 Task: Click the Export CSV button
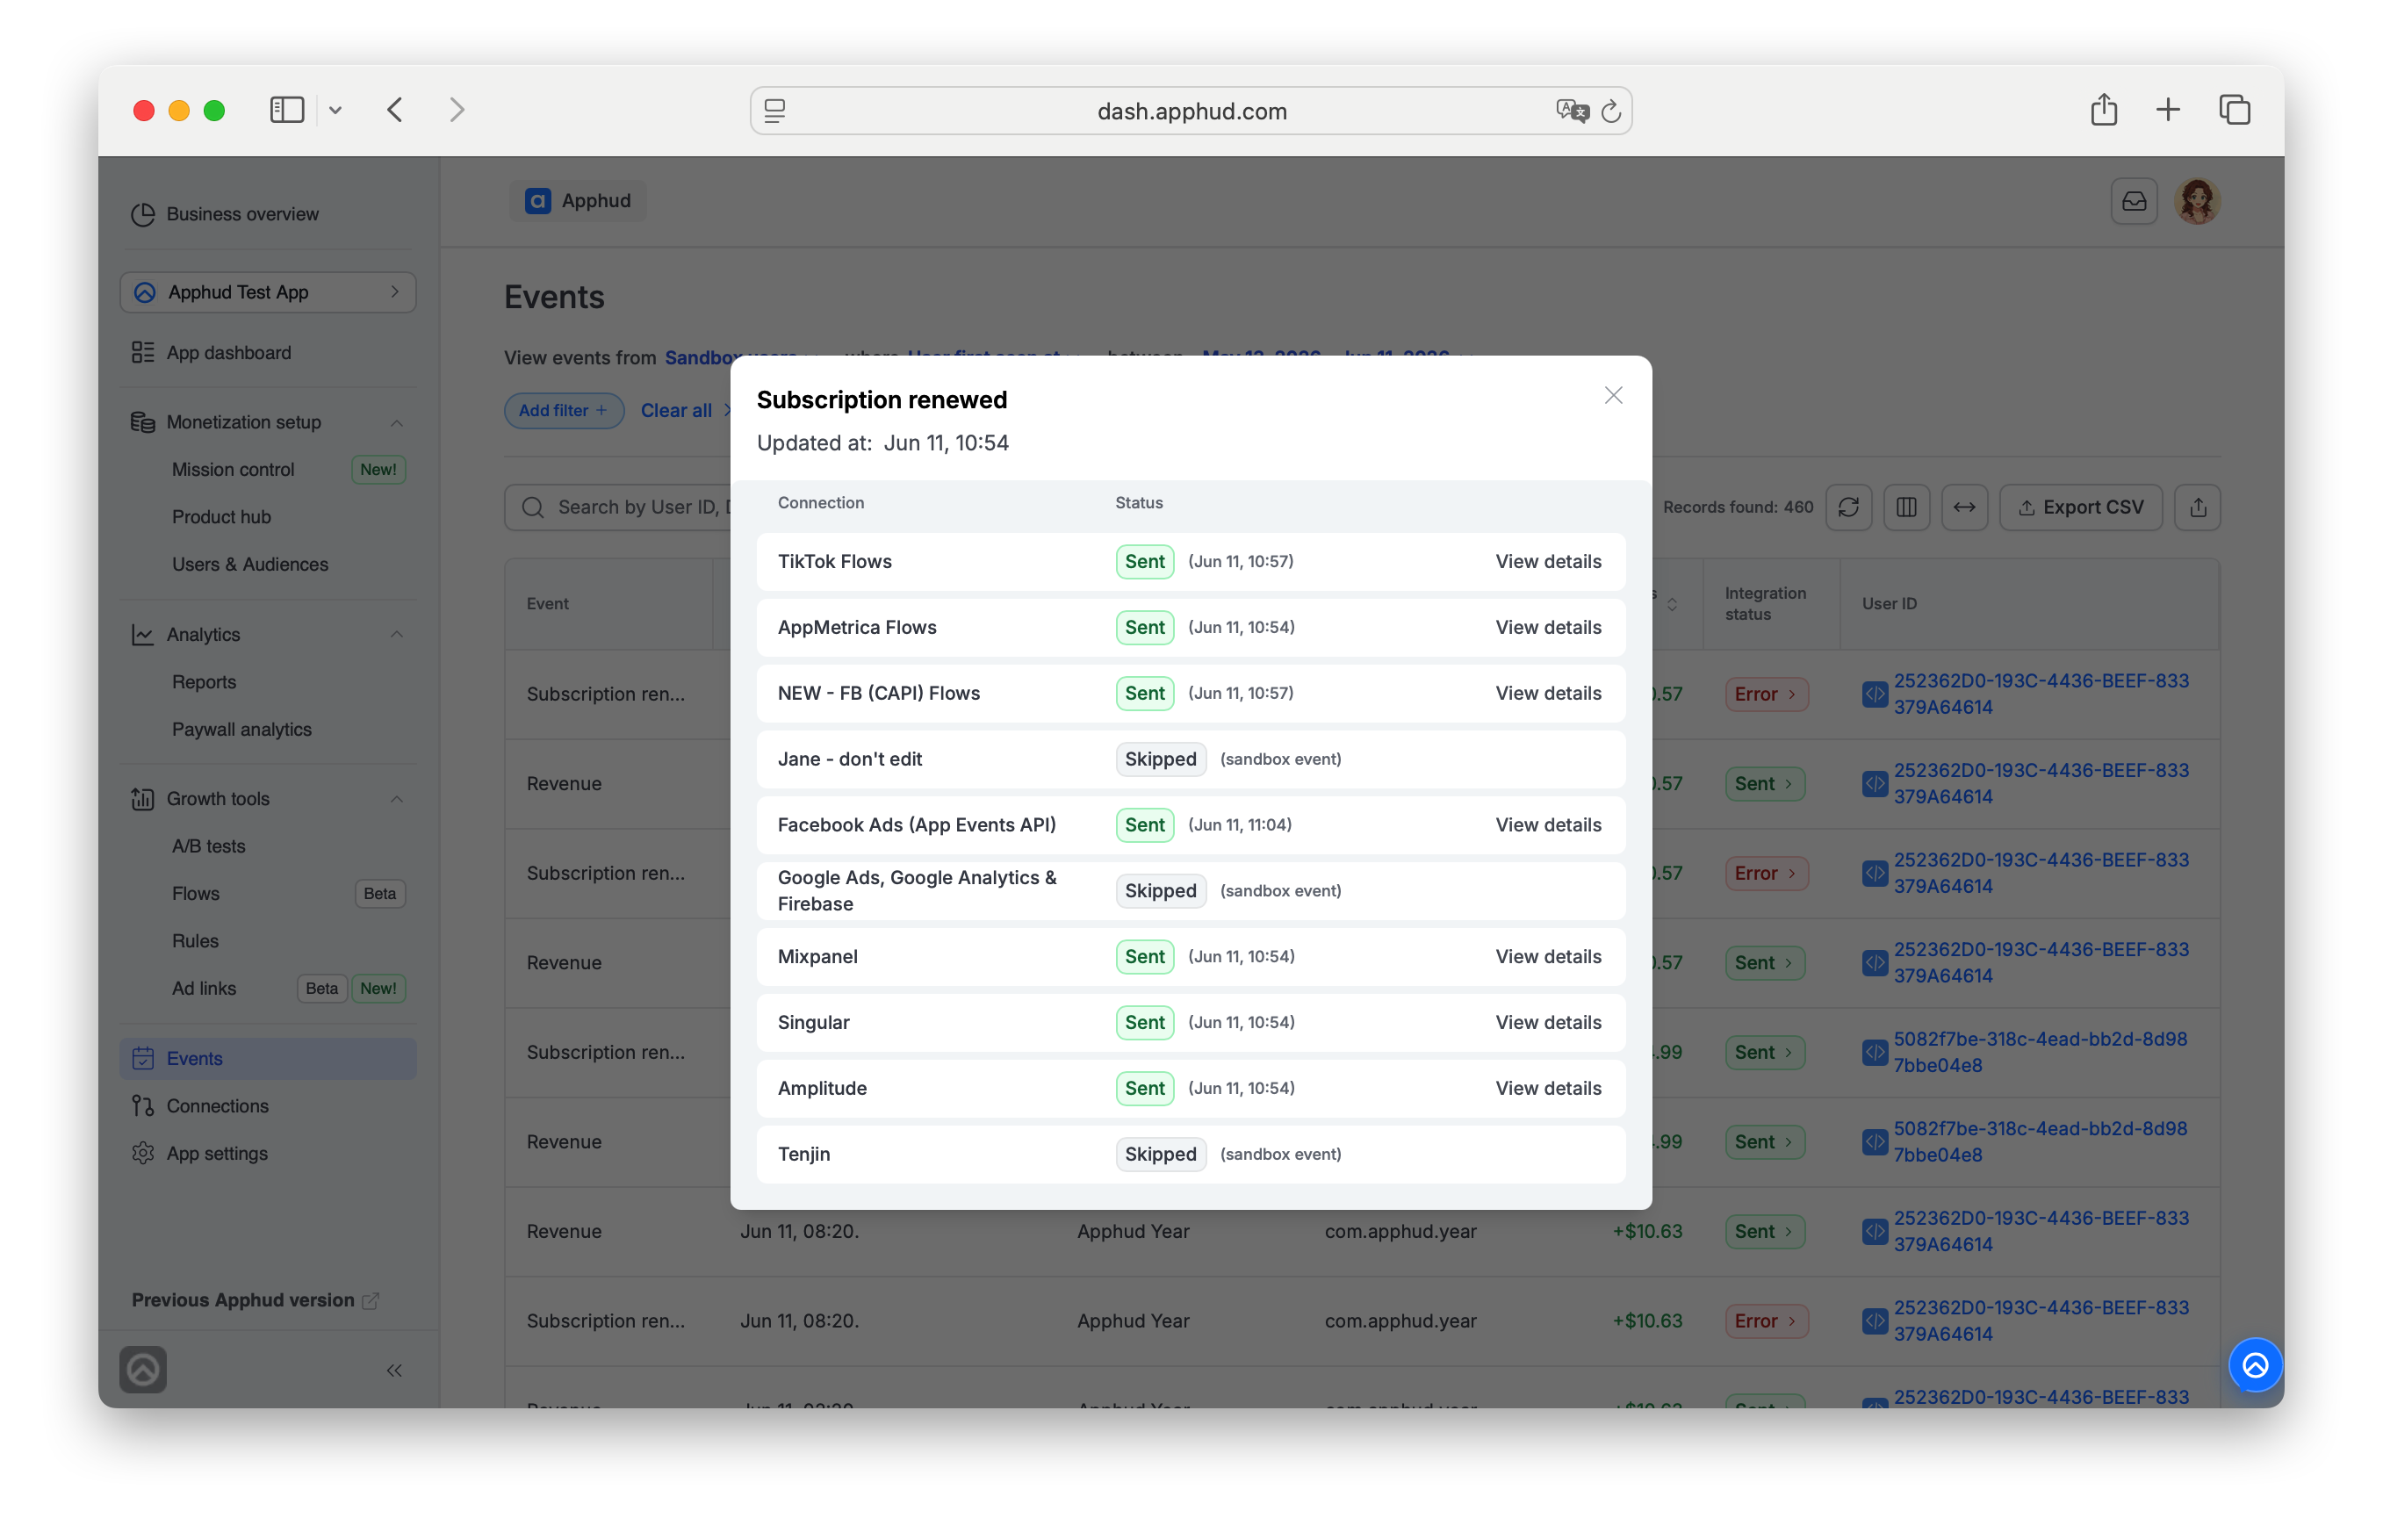point(2080,507)
